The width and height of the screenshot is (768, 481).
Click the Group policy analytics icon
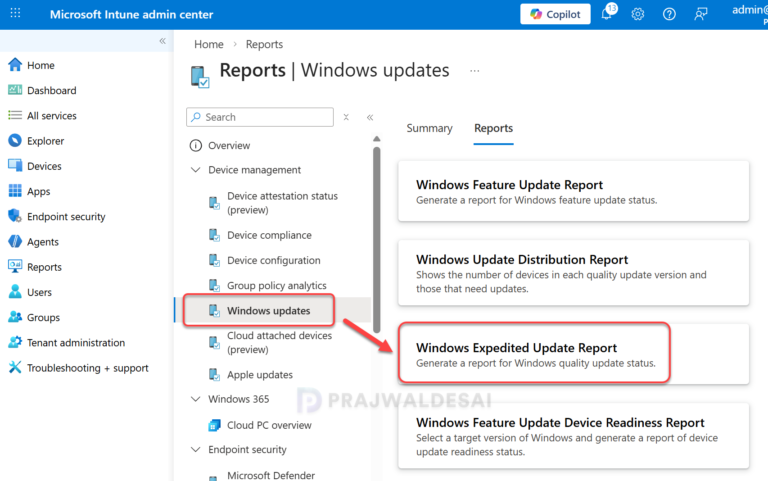[x=214, y=286]
